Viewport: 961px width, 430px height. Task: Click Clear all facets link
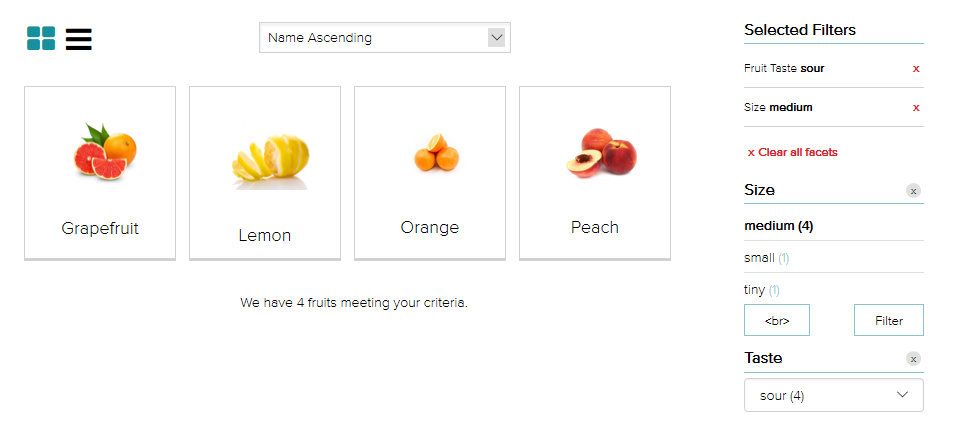(792, 152)
